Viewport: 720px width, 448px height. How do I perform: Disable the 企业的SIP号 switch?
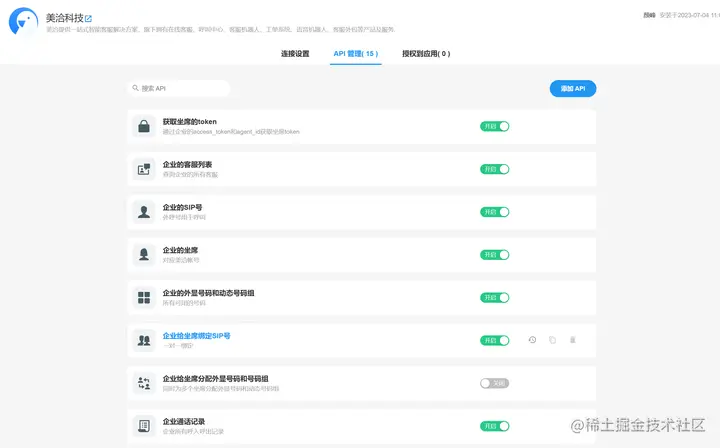[495, 212]
